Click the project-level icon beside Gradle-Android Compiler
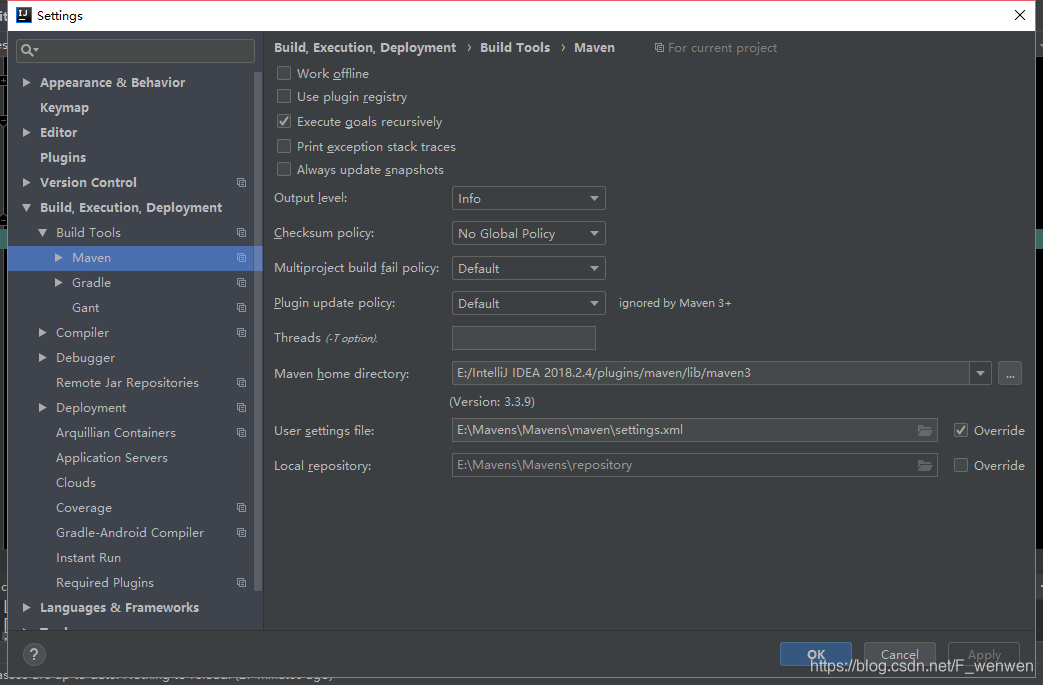The width and height of the screenshot is (1043, 685). click(x=241, y=533)
